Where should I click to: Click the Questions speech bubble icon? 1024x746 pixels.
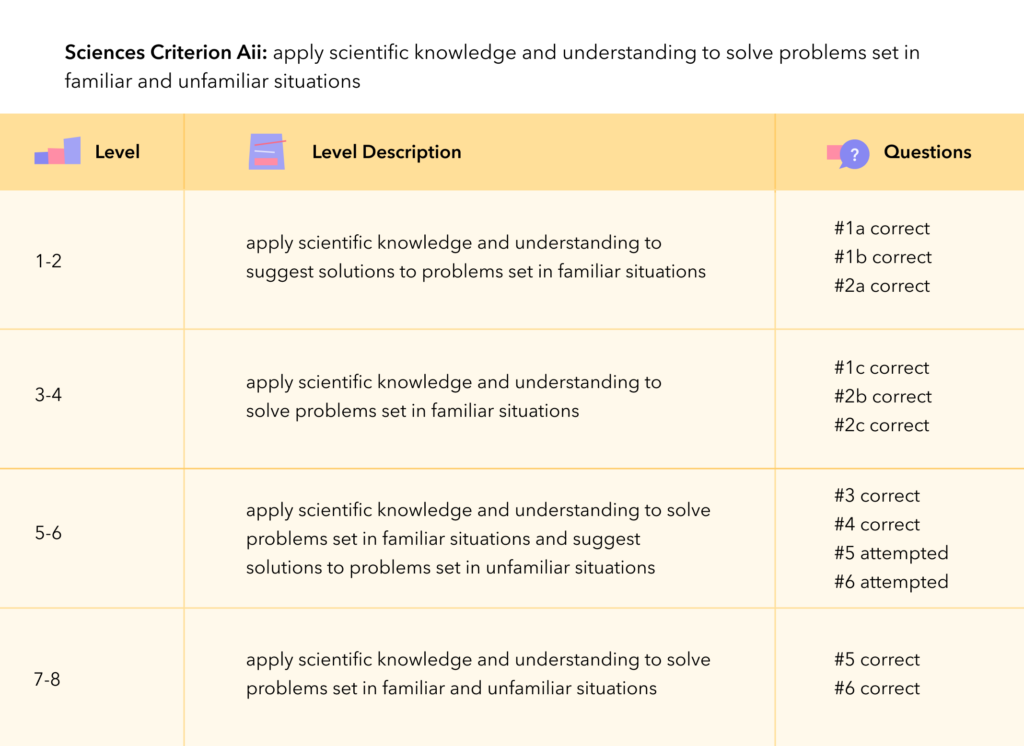[849, 153]
